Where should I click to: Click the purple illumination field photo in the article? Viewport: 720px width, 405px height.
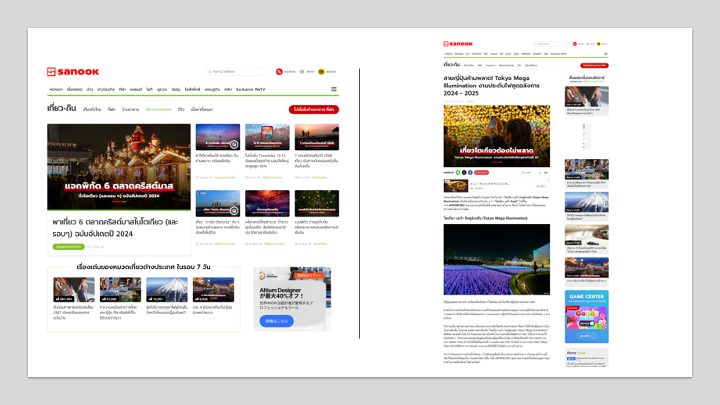(497, 259)
